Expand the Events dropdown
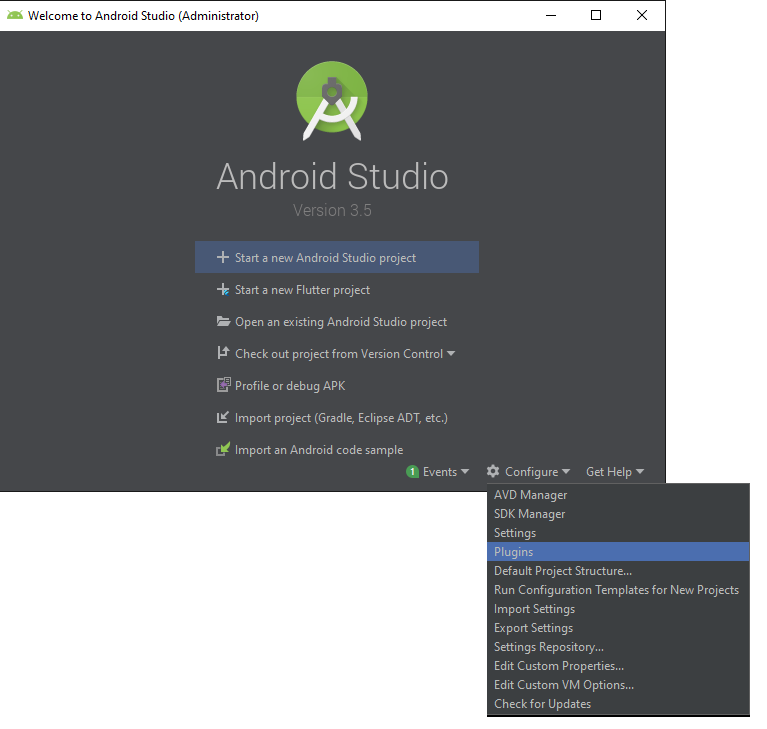Viewport: 767px width, 729px height. 464,472
